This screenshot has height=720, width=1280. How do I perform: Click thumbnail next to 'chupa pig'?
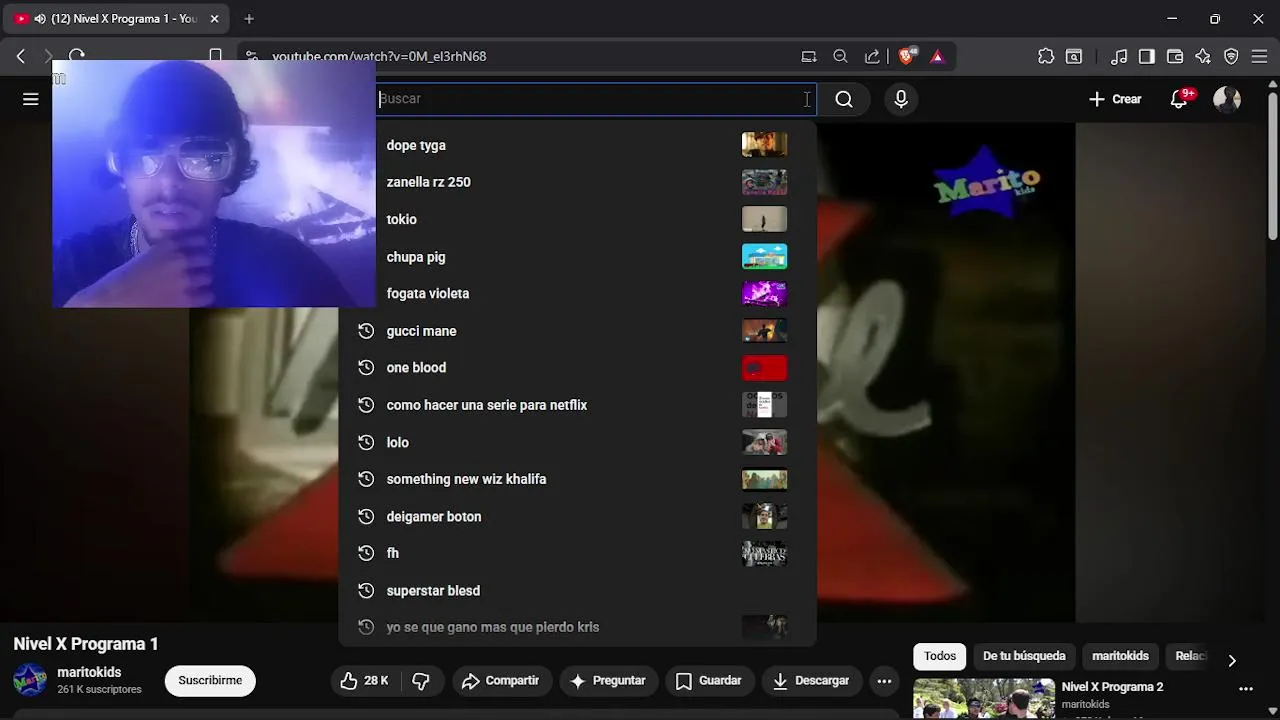pos(764,257)
